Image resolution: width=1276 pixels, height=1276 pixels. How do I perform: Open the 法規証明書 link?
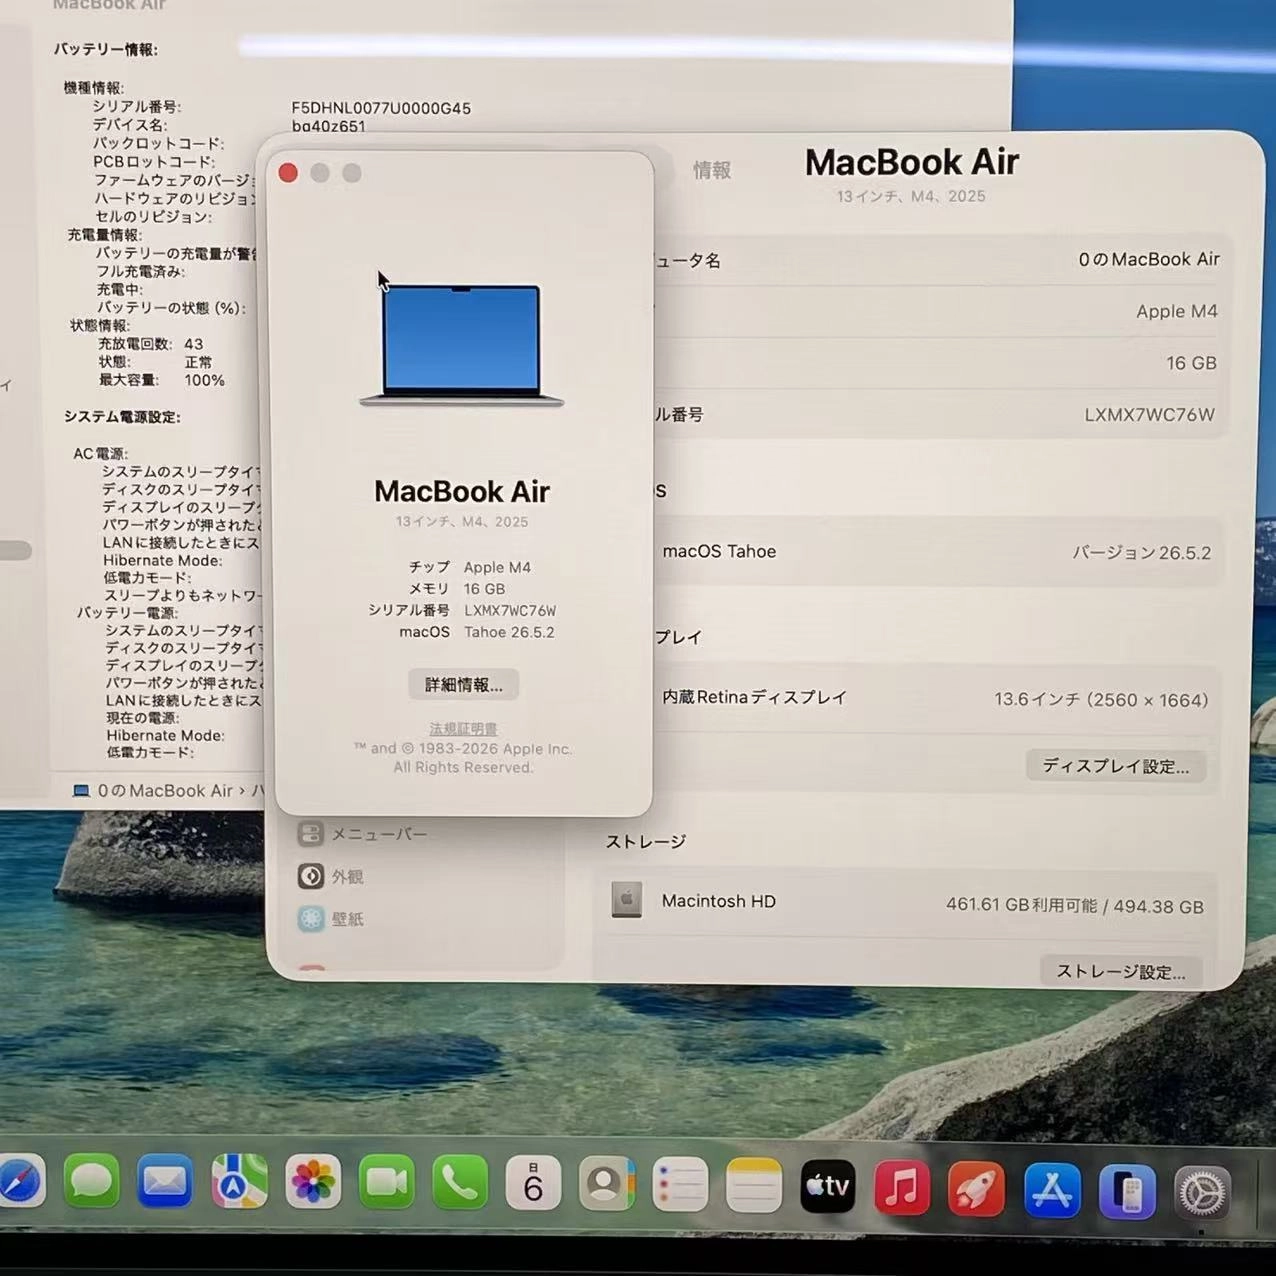click(x=463, y=729)
